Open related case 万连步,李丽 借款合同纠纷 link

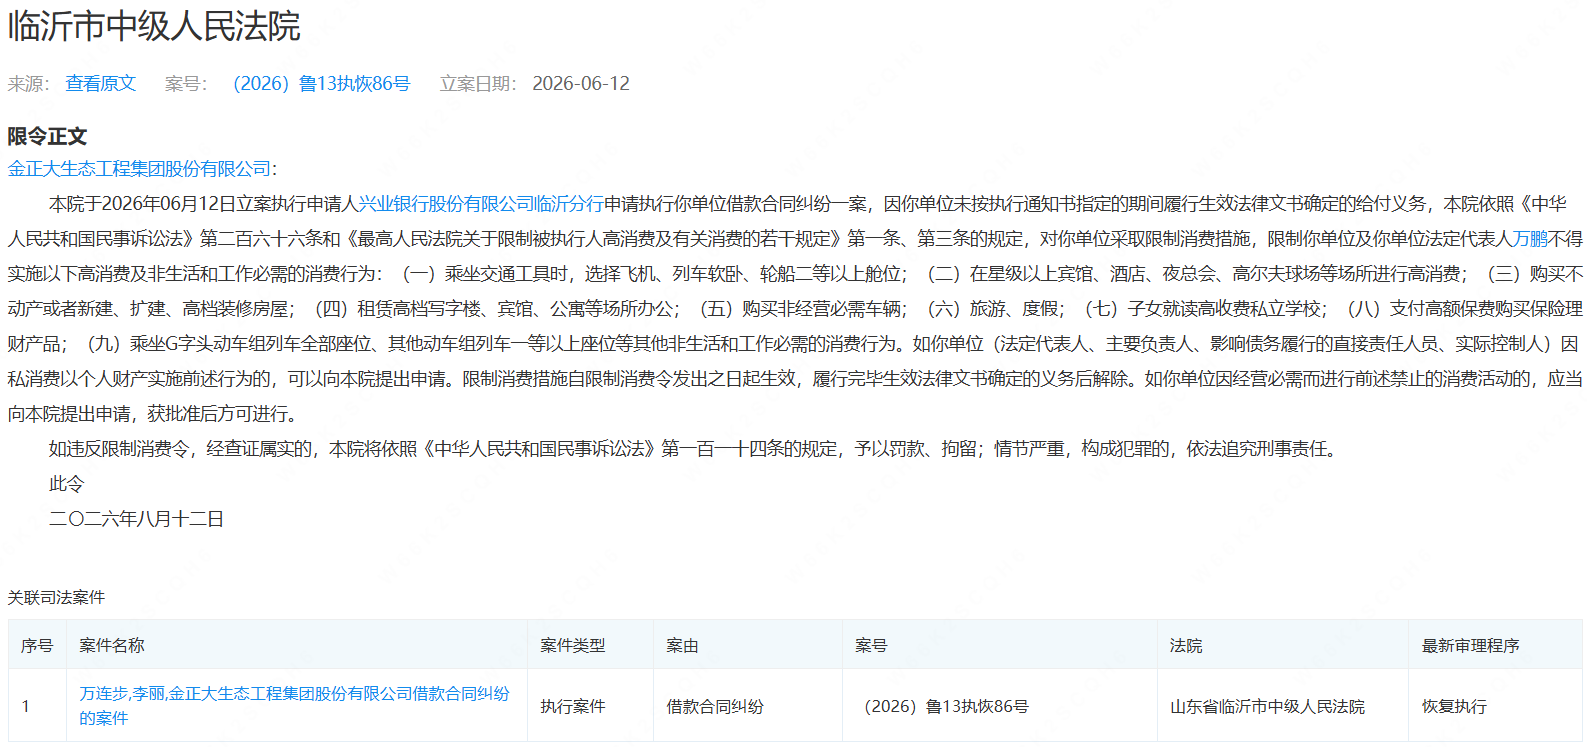294,706
